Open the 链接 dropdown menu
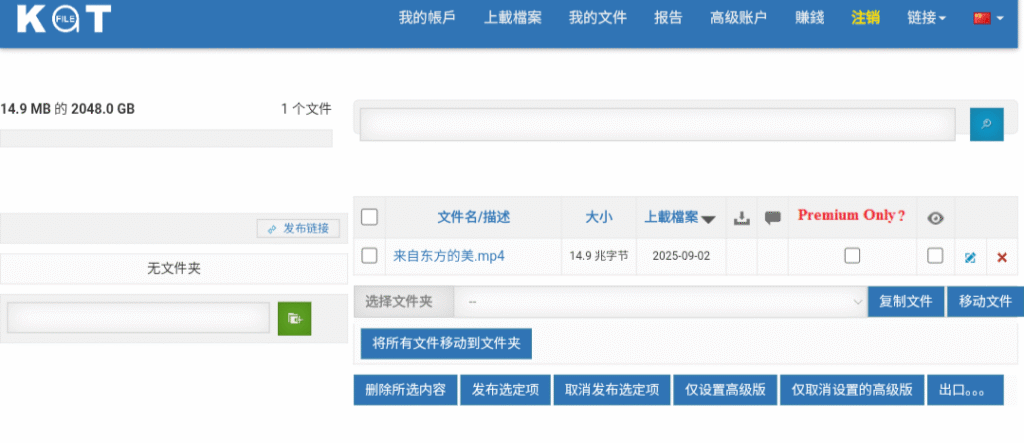Screen dimensions: 1024x443 pos(926,17)
